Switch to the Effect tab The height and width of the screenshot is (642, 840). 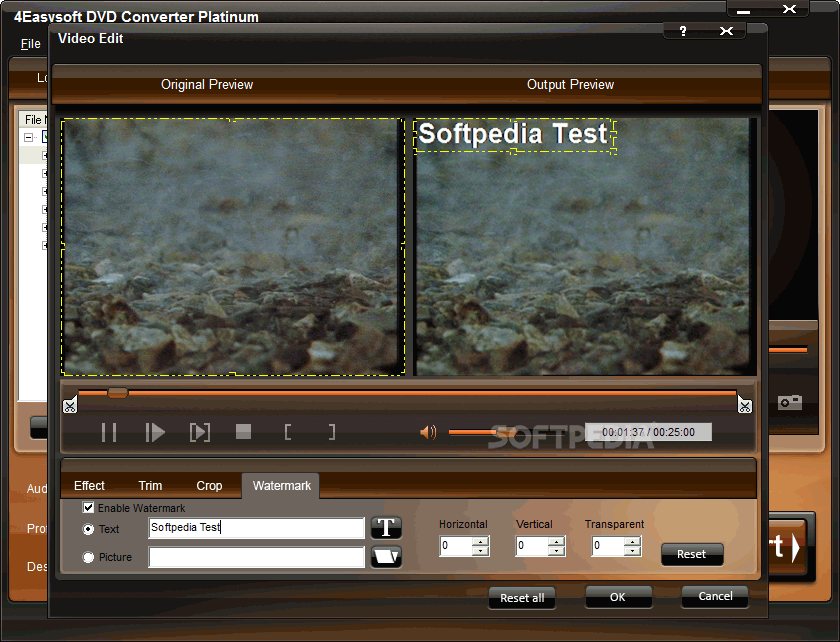[x=89, y=486]
